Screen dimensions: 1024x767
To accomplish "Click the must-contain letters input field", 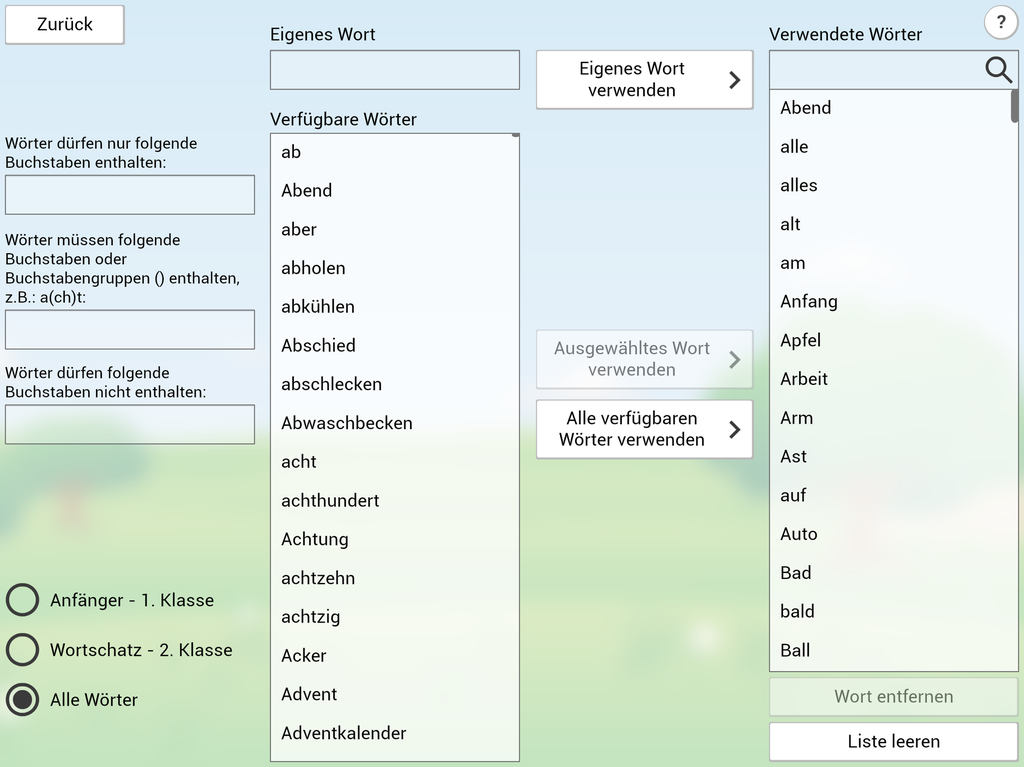I will (x=130, y=329).
